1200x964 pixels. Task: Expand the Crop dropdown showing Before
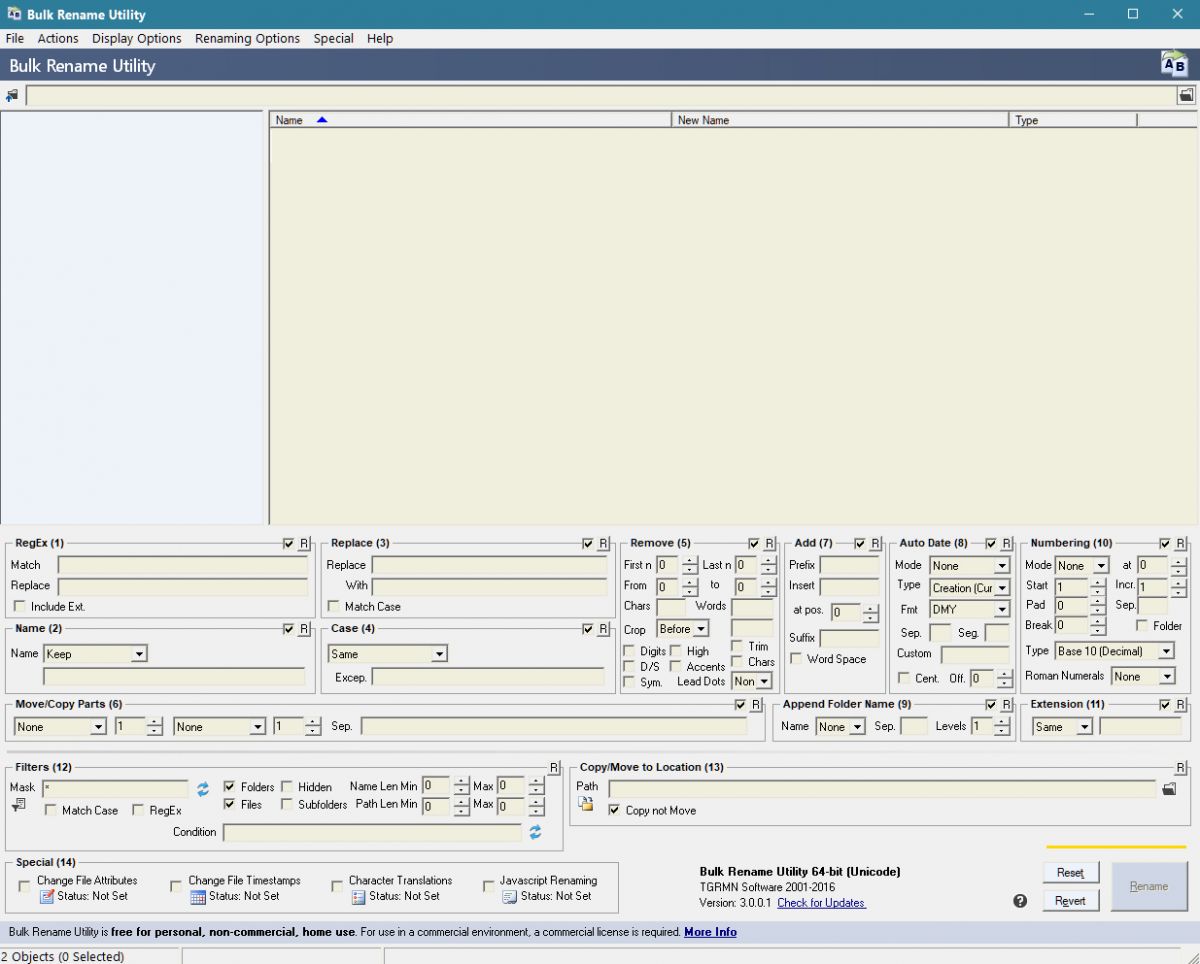pos(683,629)
